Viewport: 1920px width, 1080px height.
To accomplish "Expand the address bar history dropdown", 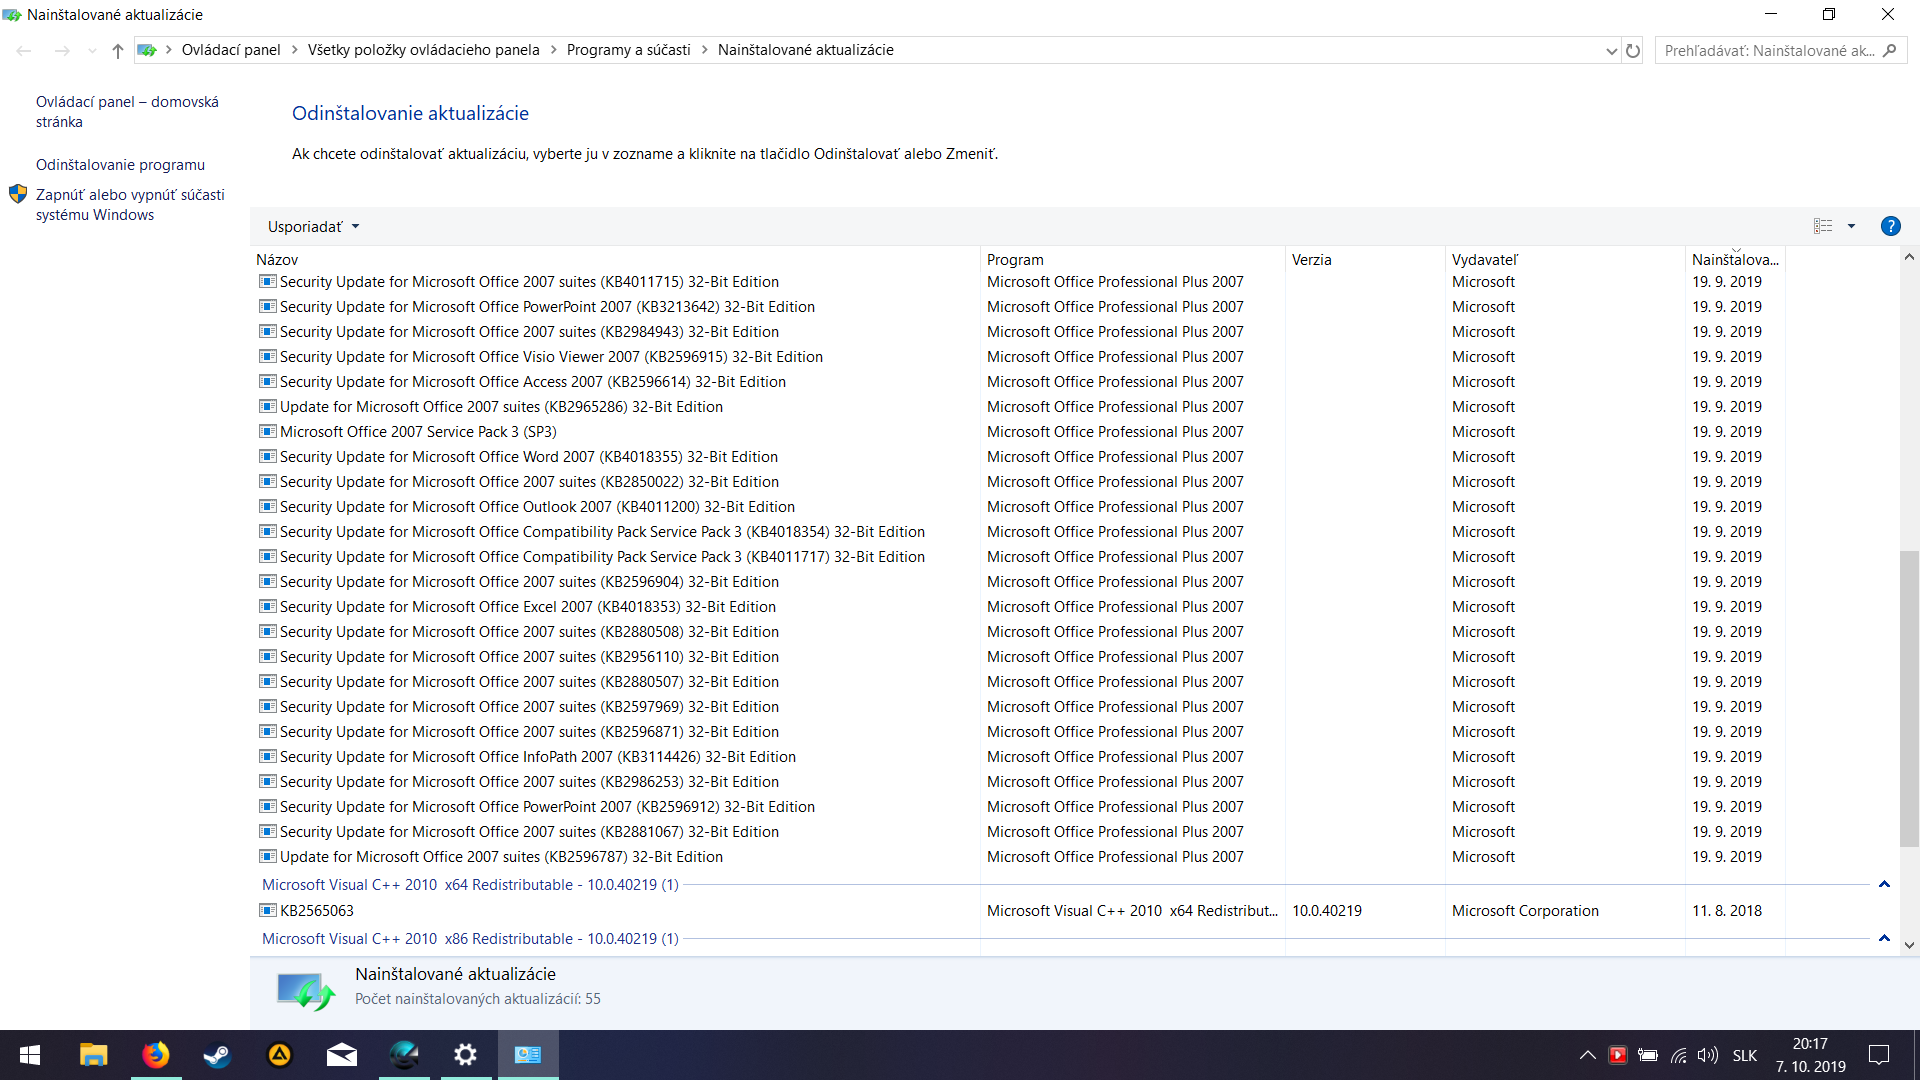I will click(1611, 51).
